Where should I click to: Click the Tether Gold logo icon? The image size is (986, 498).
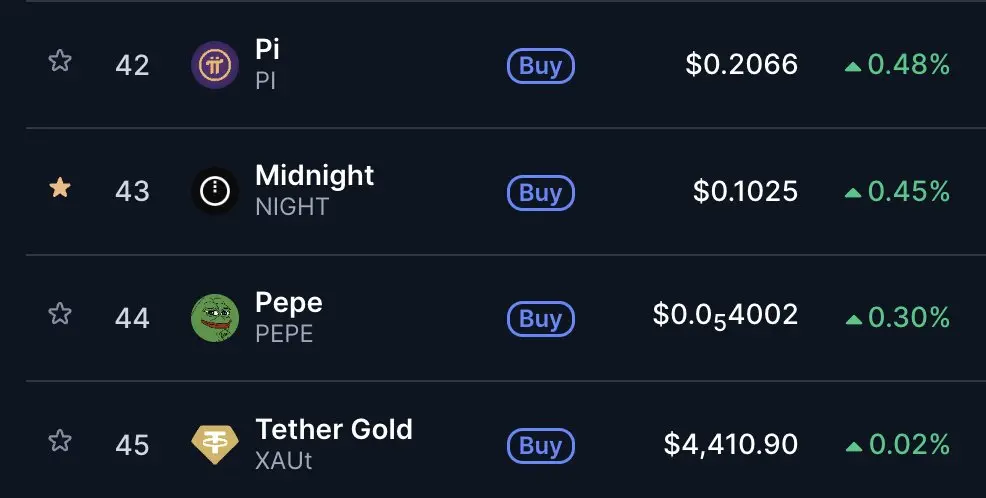[215, 444]
